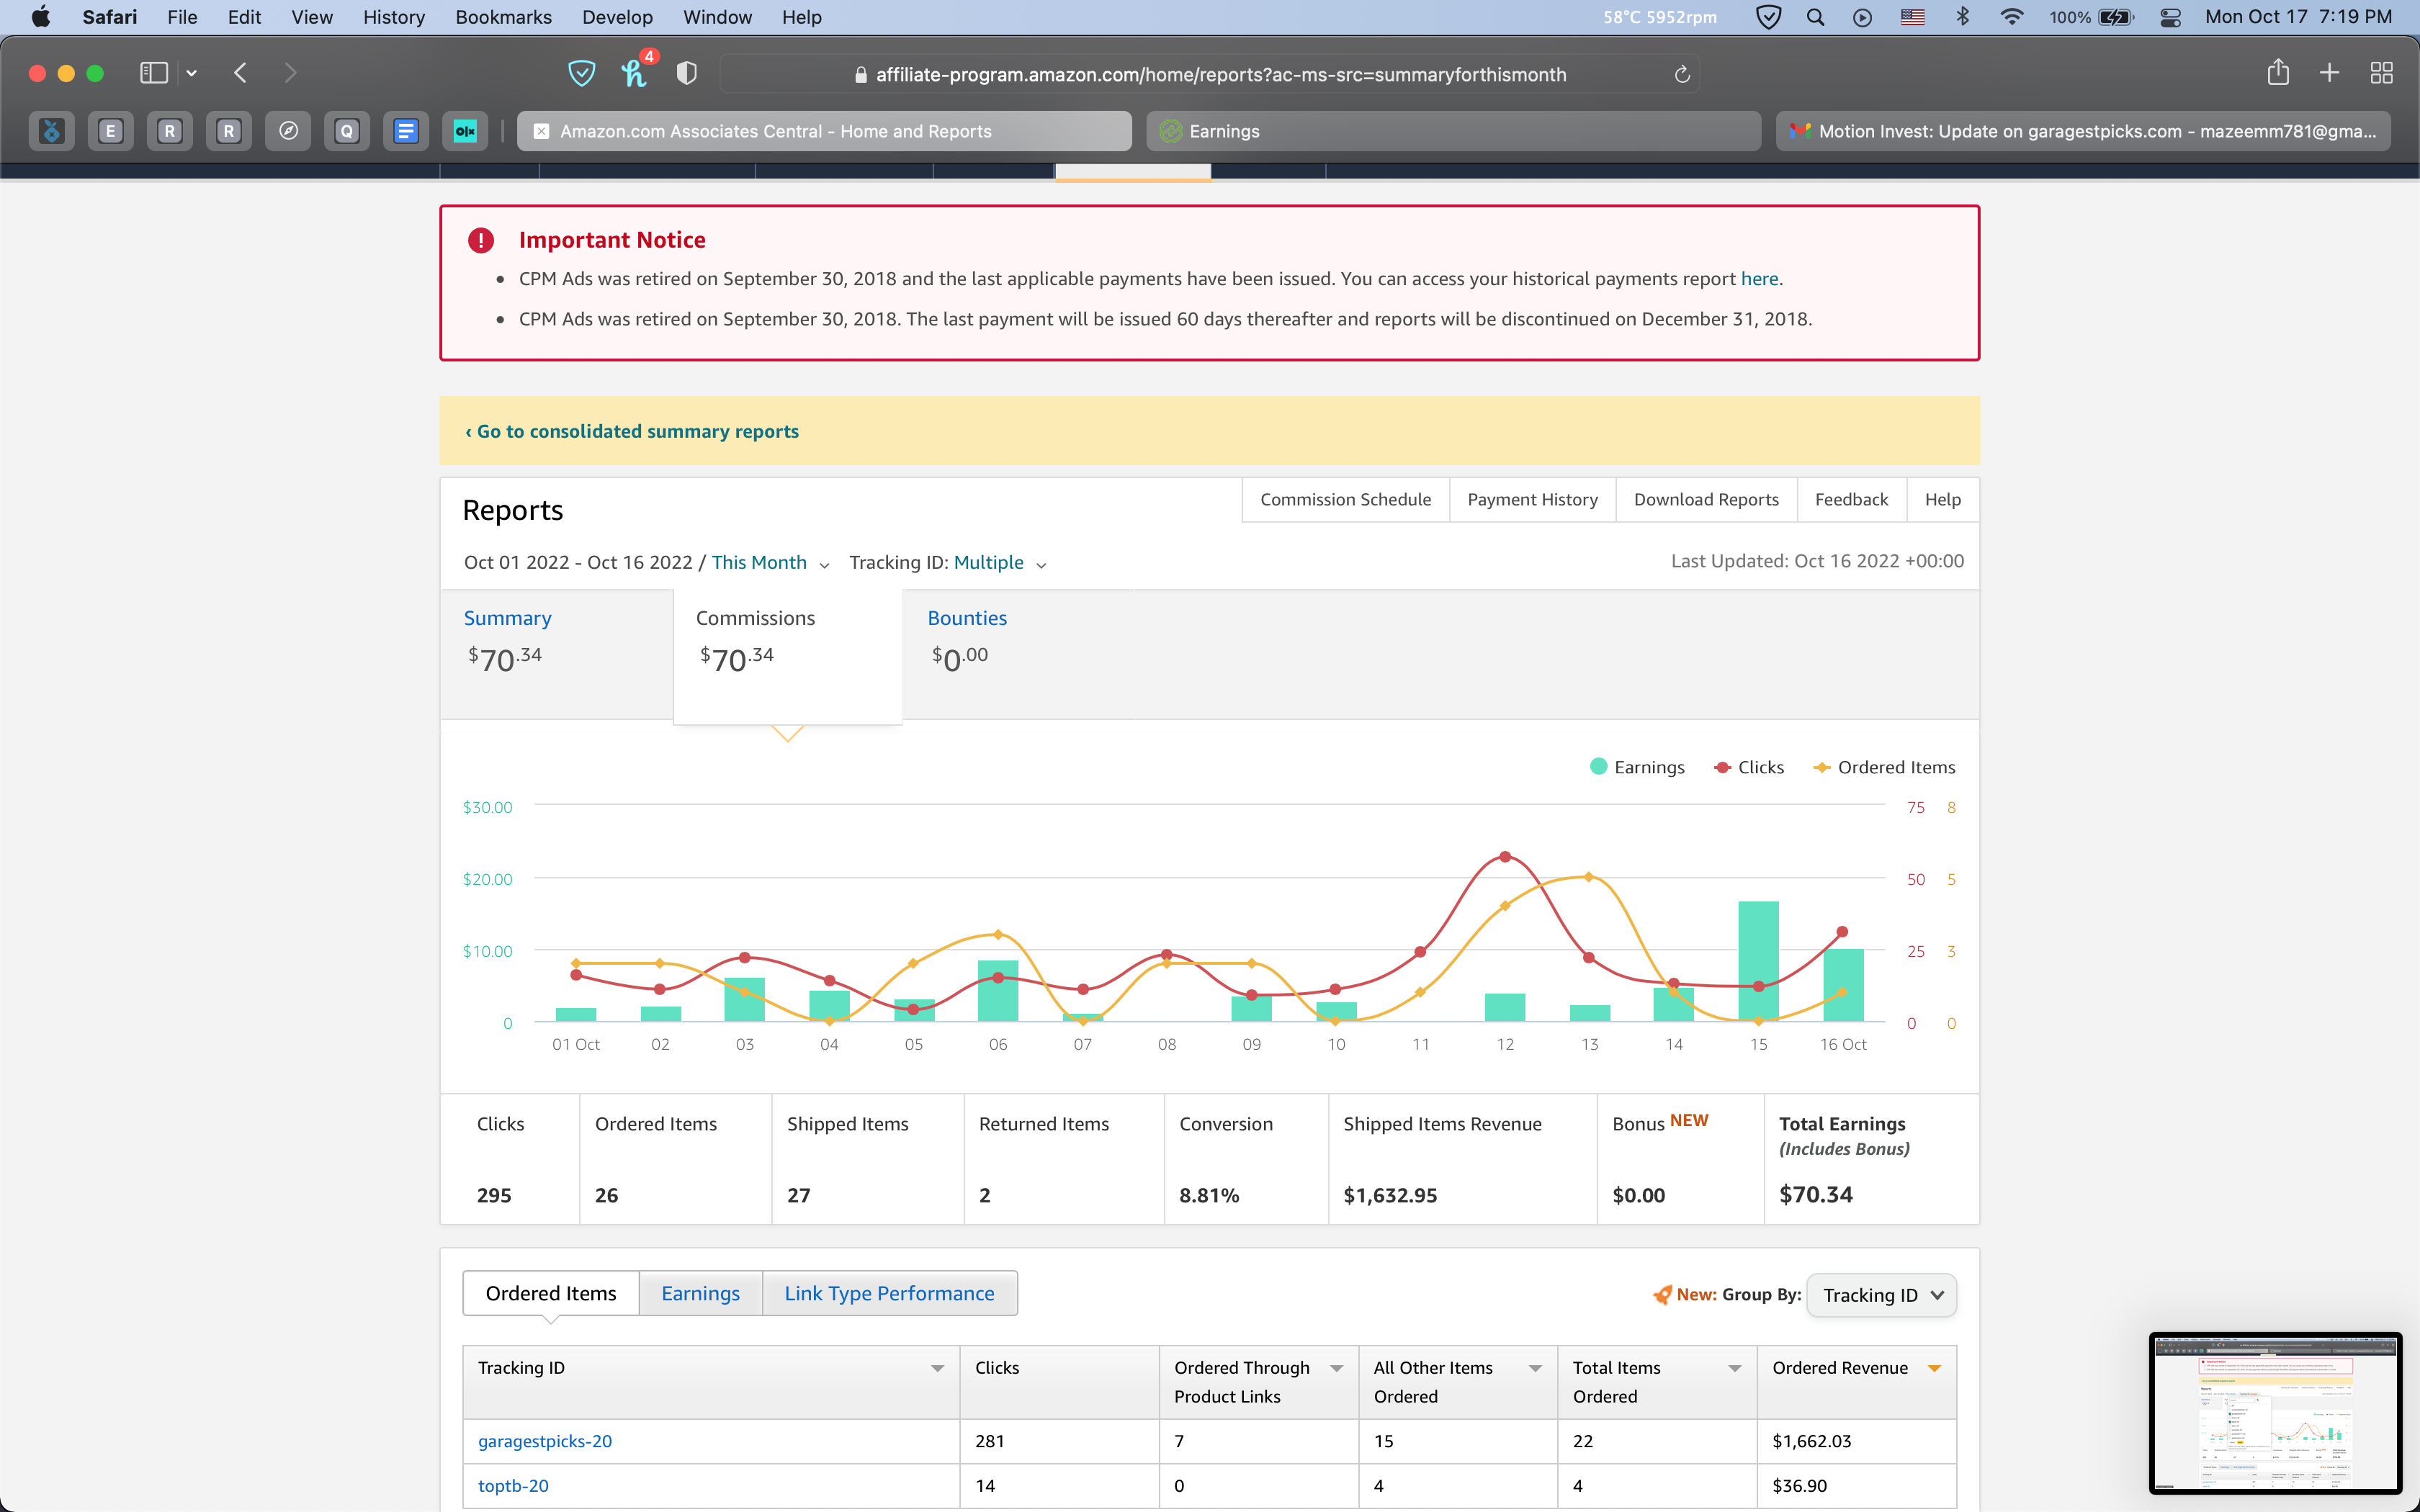Viewport: 2420px width, 1512px height.
Task: Go to consolidated summary reports
Action: [632, 431]
